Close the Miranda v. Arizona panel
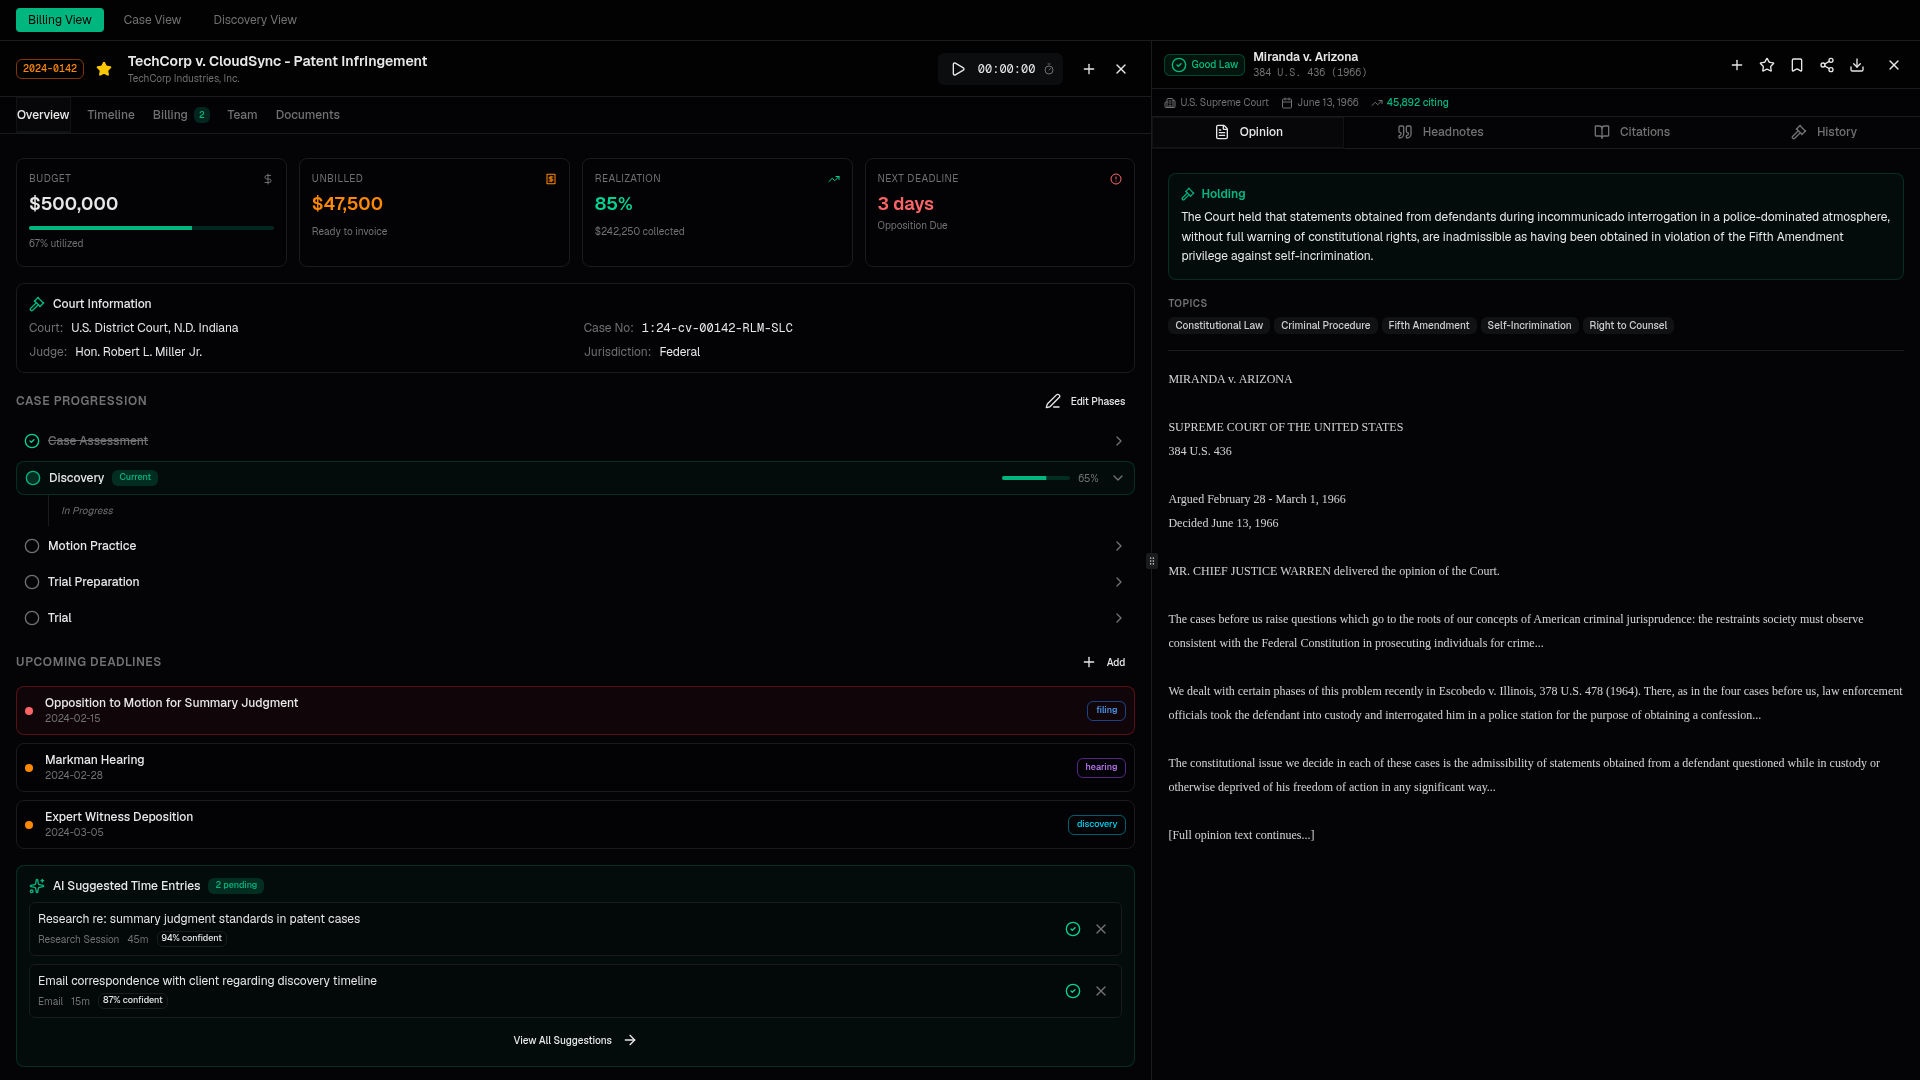The height and width of the screenshot is (1080, 1920). pos(1894,65)
